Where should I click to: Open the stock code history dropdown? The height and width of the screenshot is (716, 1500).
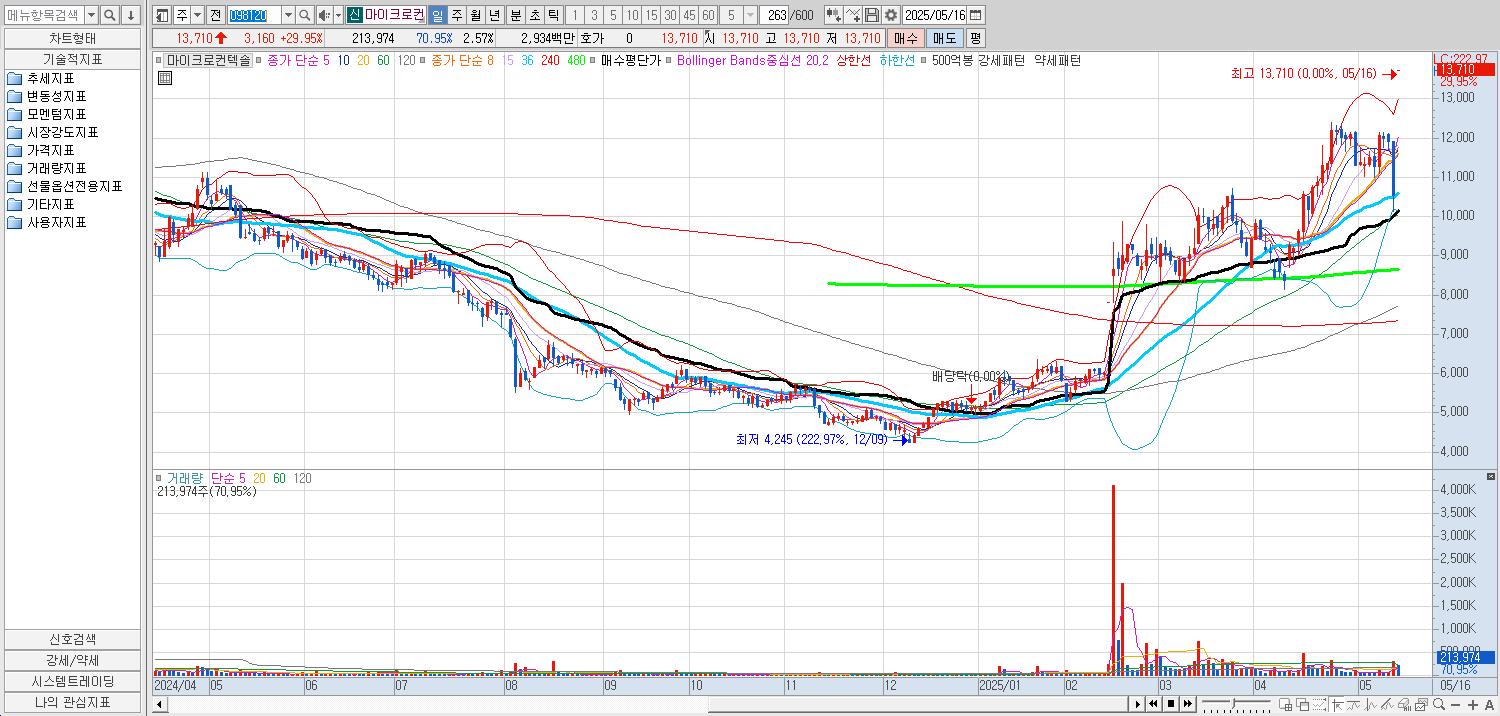pos(288,15)
